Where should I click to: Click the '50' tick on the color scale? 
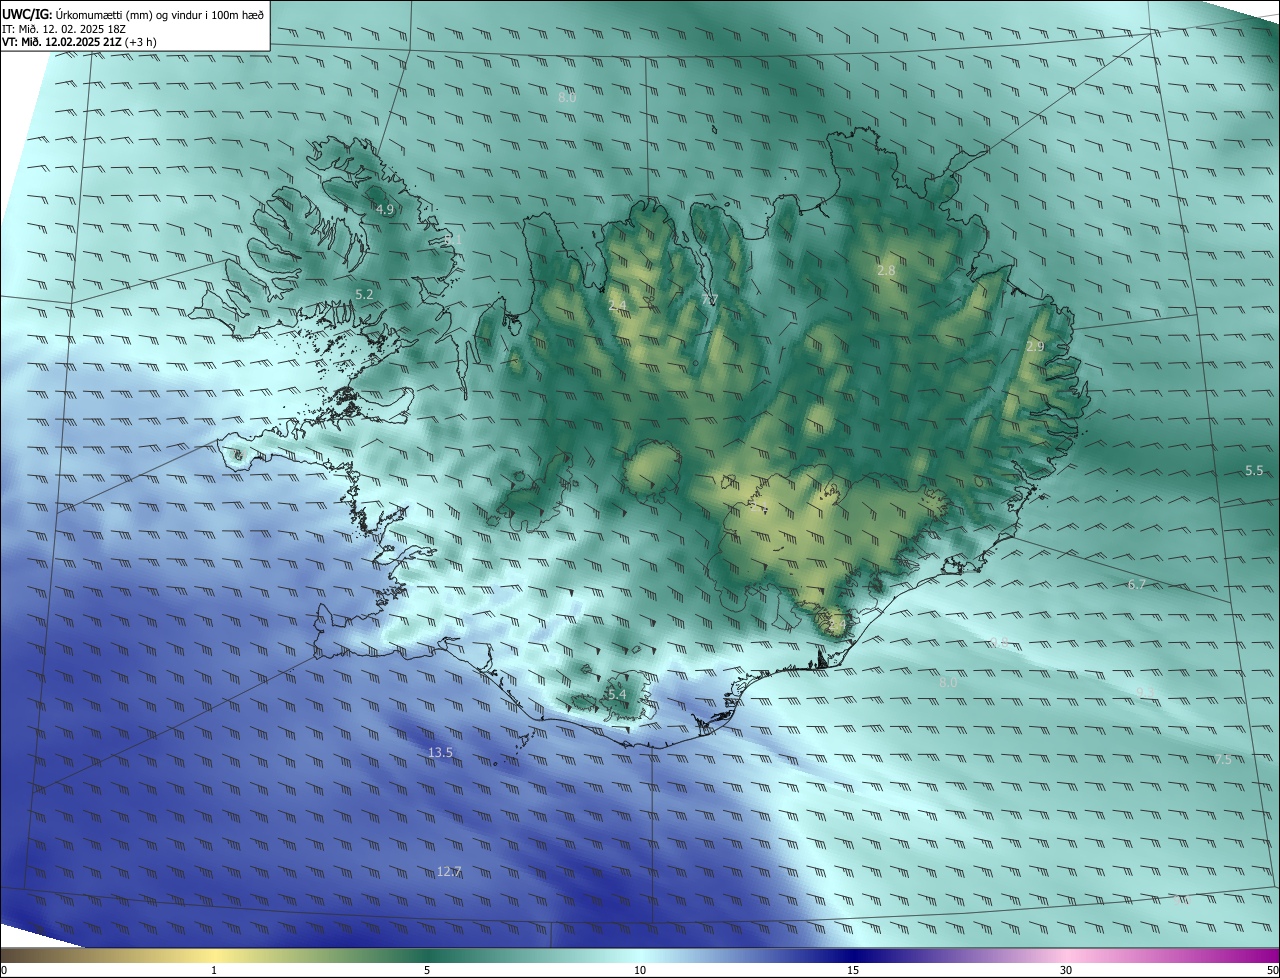pyautogui.click(x=1272, y=970)
